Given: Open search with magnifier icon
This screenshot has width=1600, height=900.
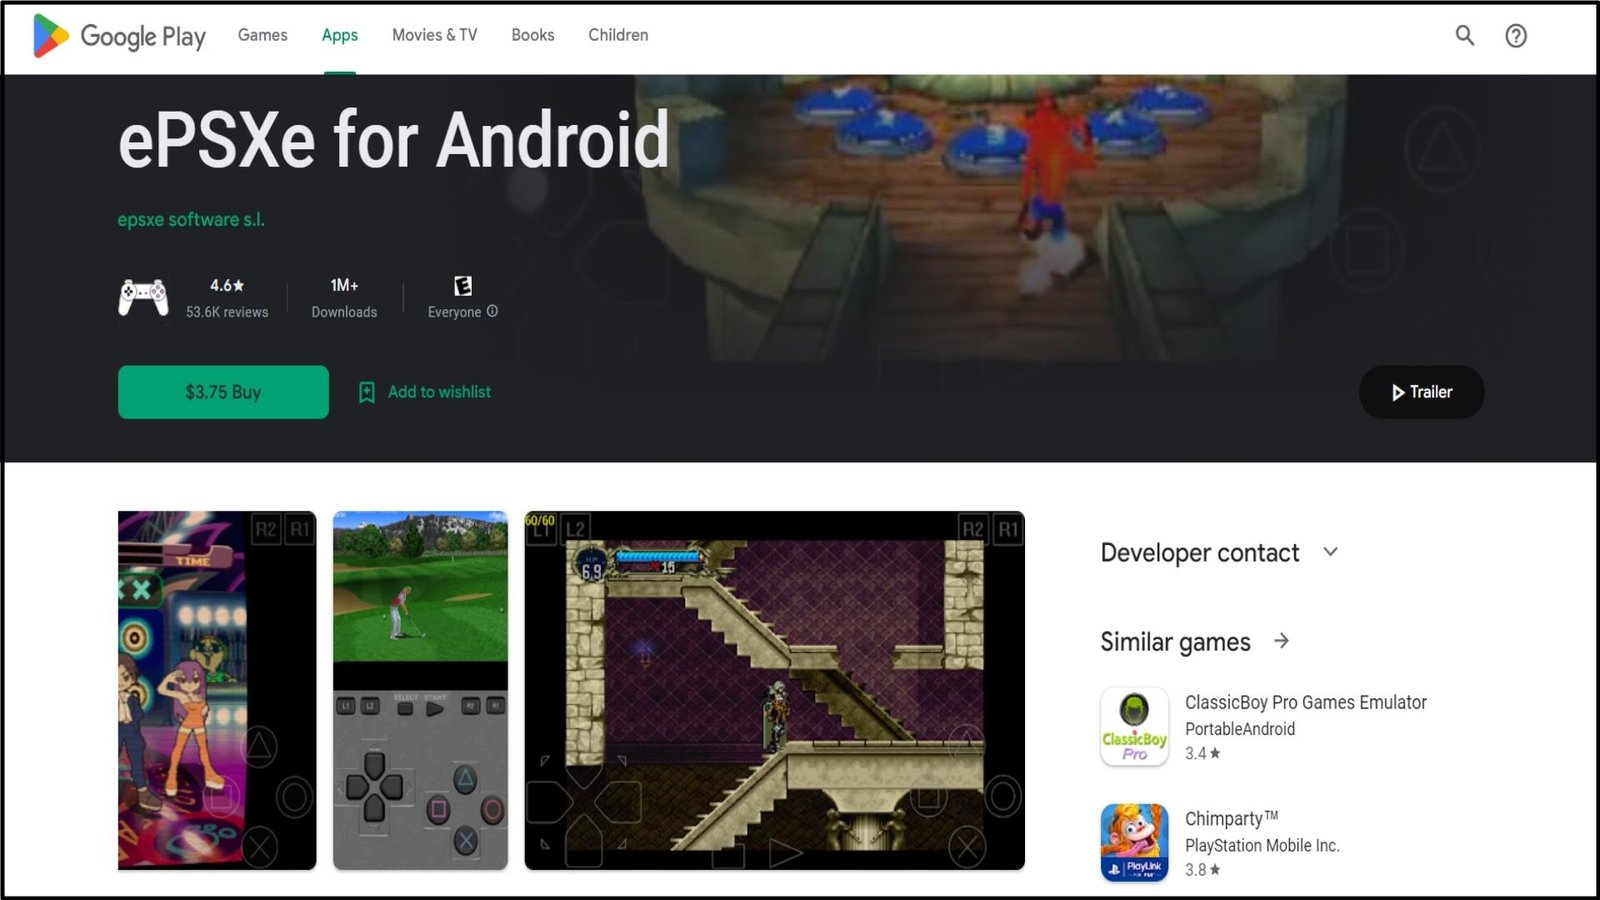Looking at the screenshot, I should [x=1464, y=36].
